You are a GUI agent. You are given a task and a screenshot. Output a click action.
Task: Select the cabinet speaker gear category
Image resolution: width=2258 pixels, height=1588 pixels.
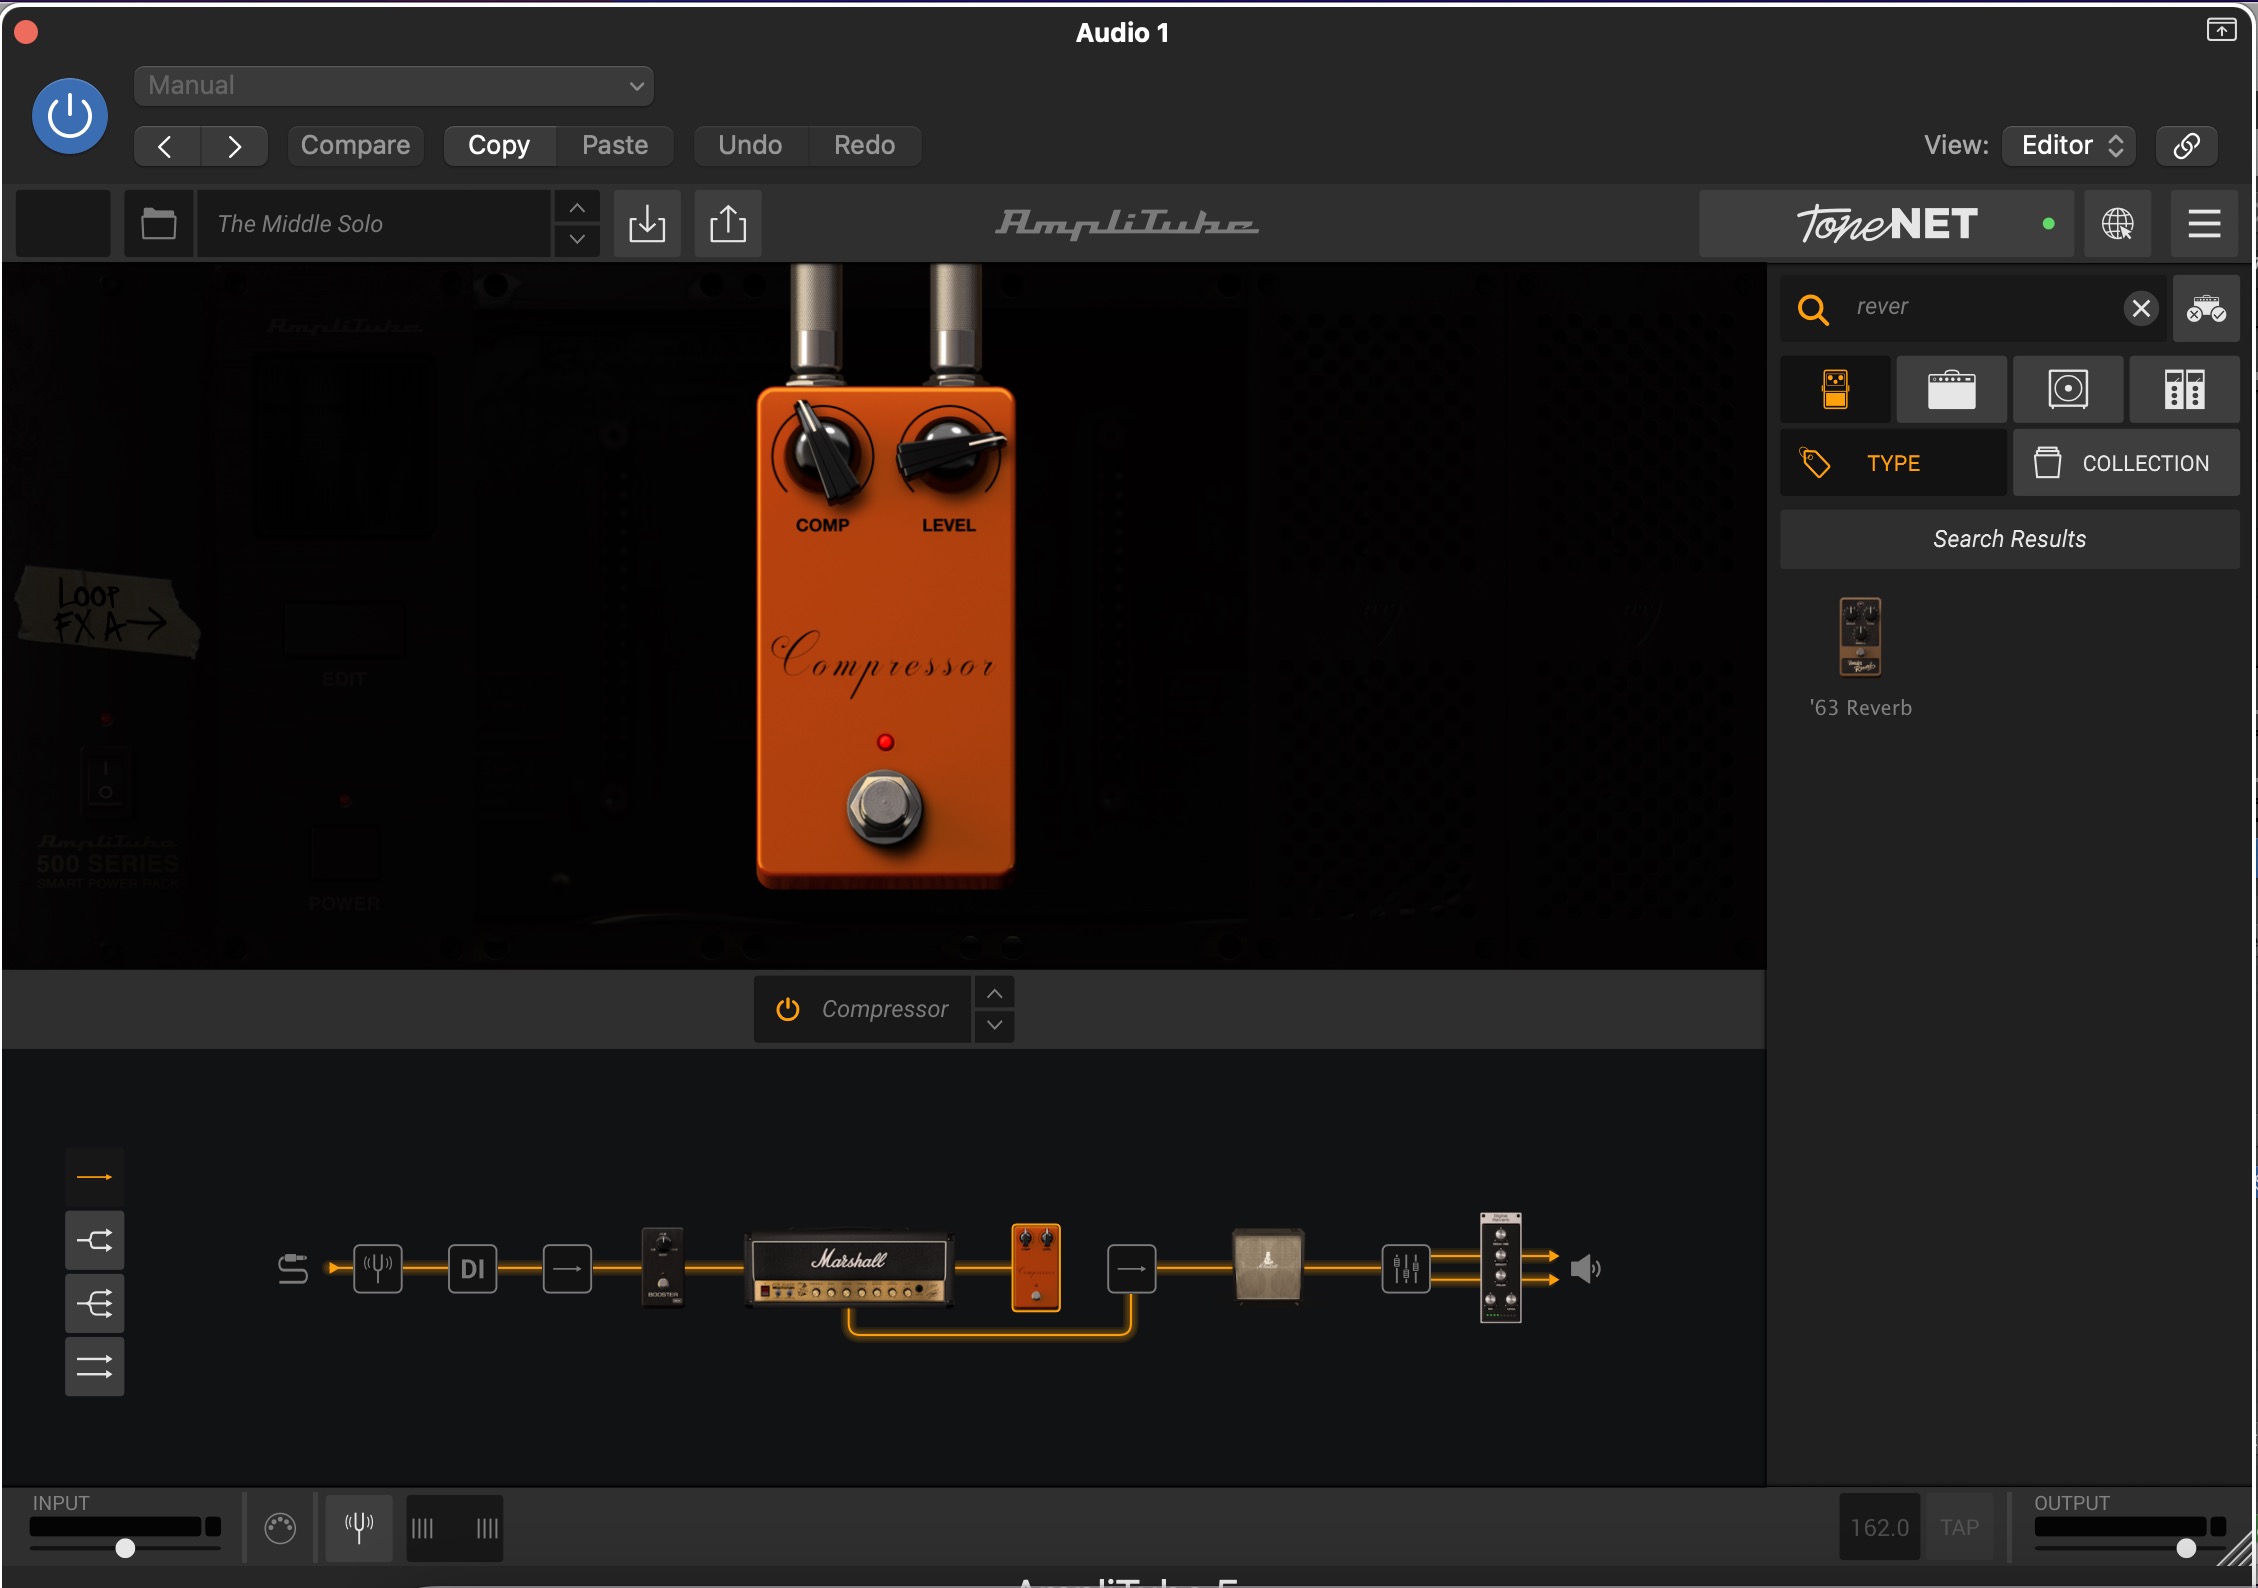[2068, 389]
